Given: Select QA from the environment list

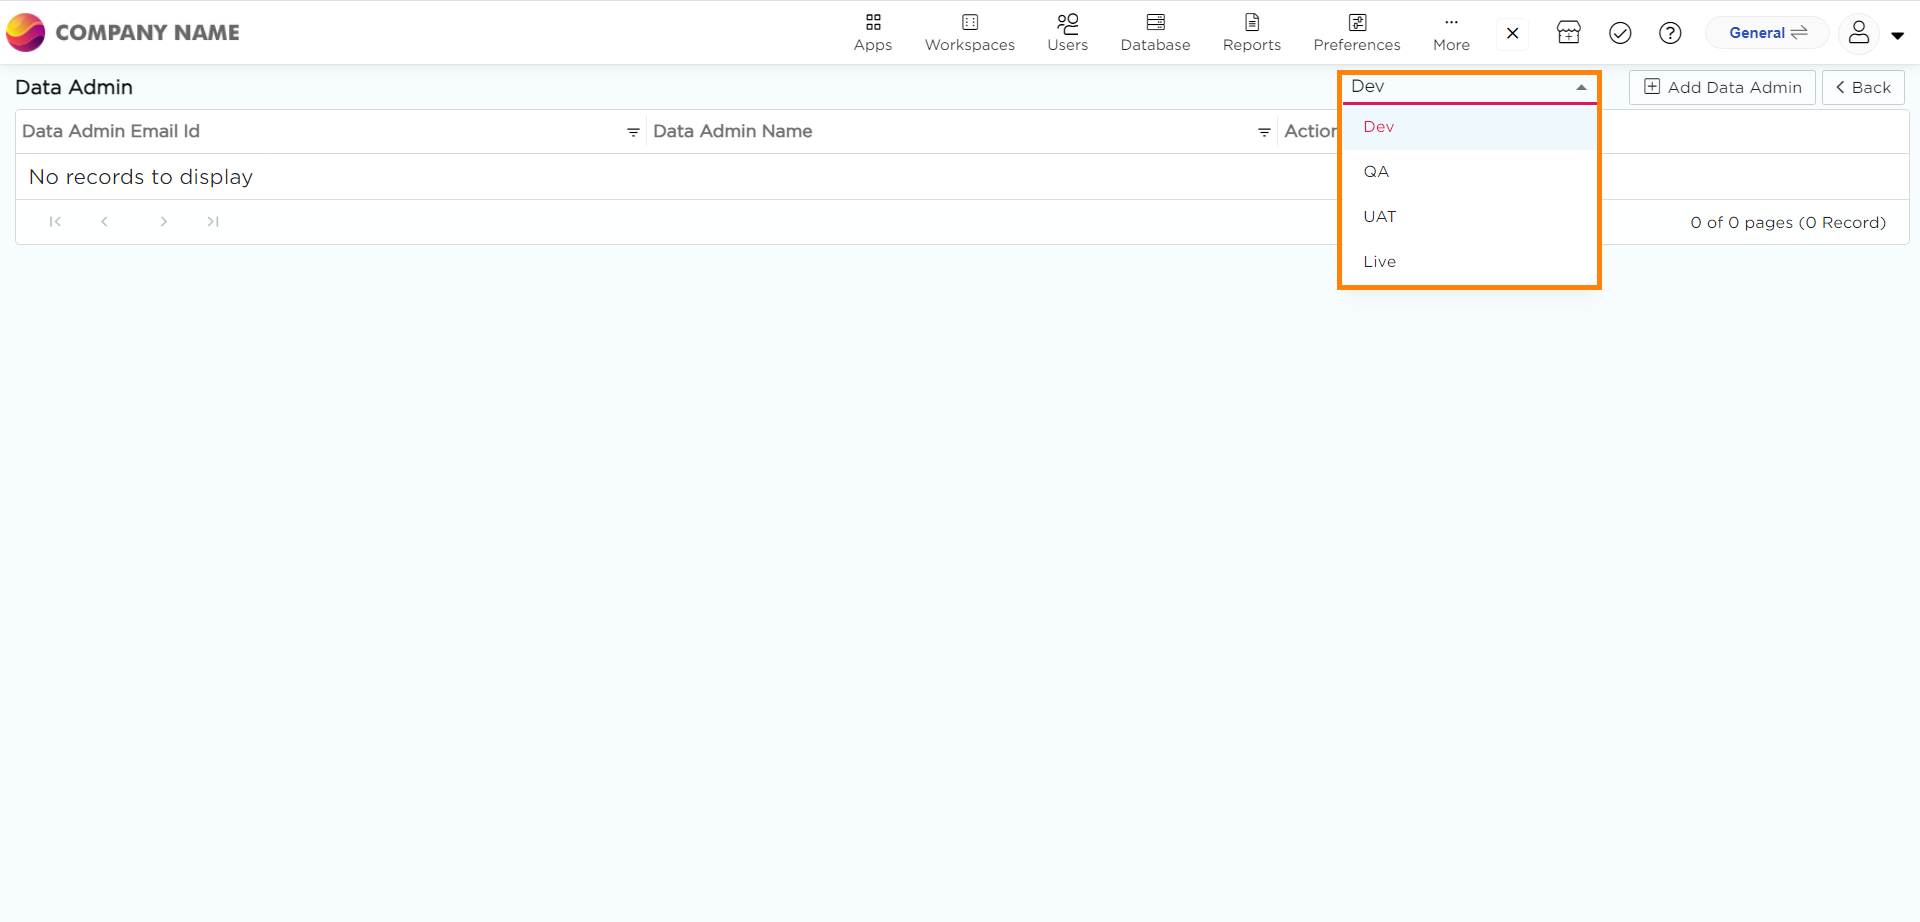Looking at the screenshot, I should (1376, 172).
